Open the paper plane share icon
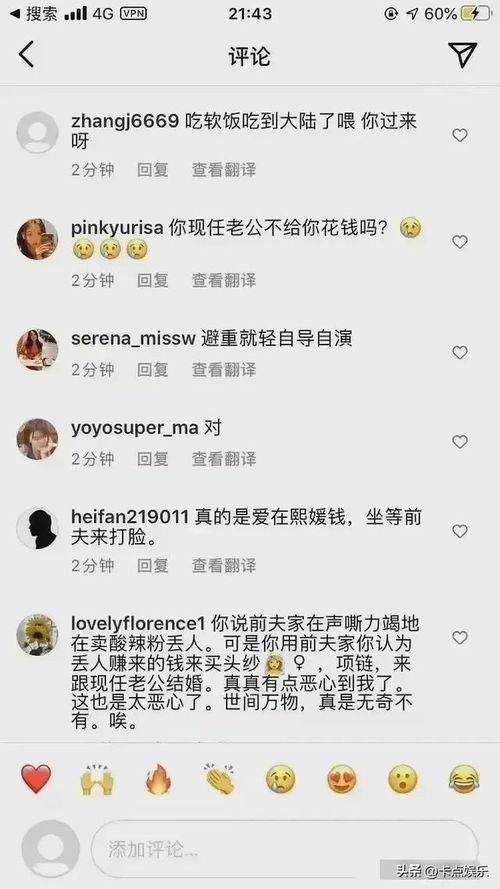Screen dimensions: 500x889 462,54
